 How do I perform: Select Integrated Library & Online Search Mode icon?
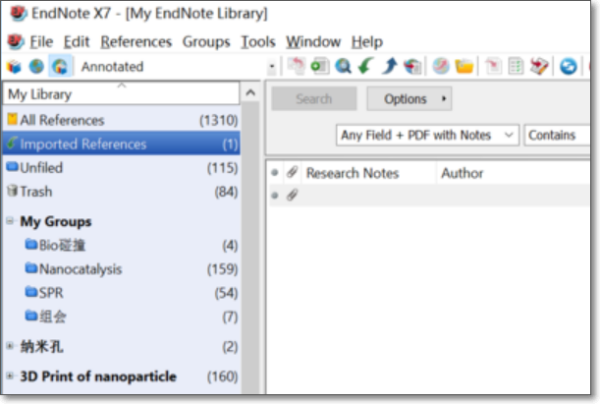(x=60, y=67)
